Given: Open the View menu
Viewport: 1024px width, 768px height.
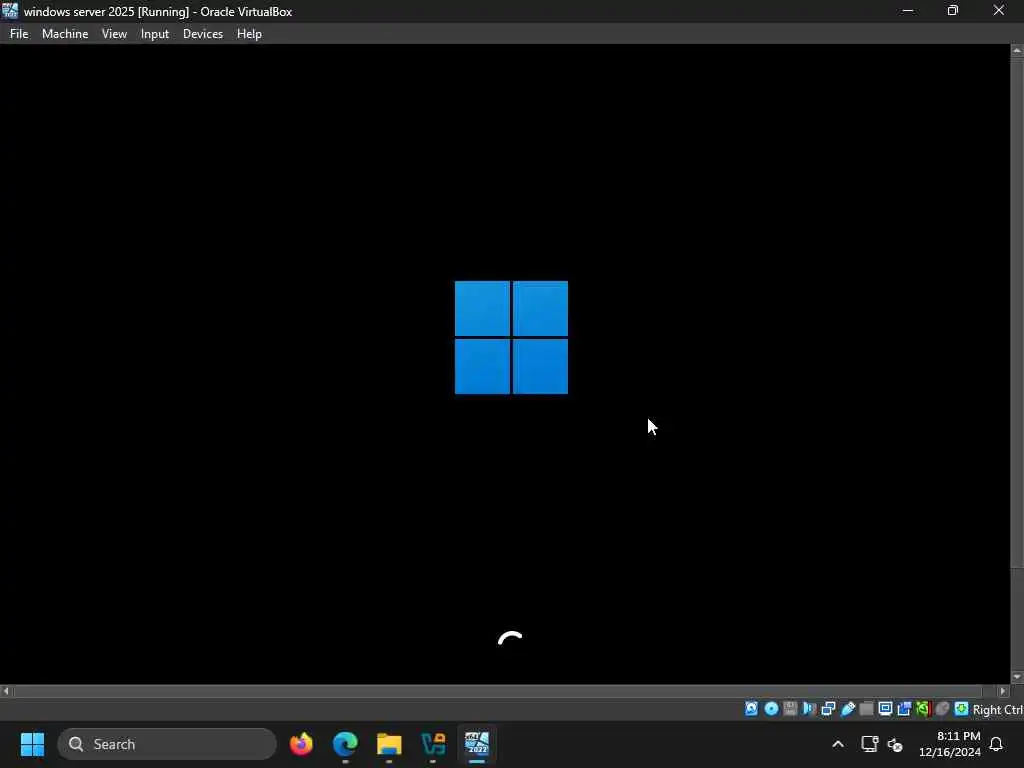Looking at the screenshot, I should tap(114, 34).
